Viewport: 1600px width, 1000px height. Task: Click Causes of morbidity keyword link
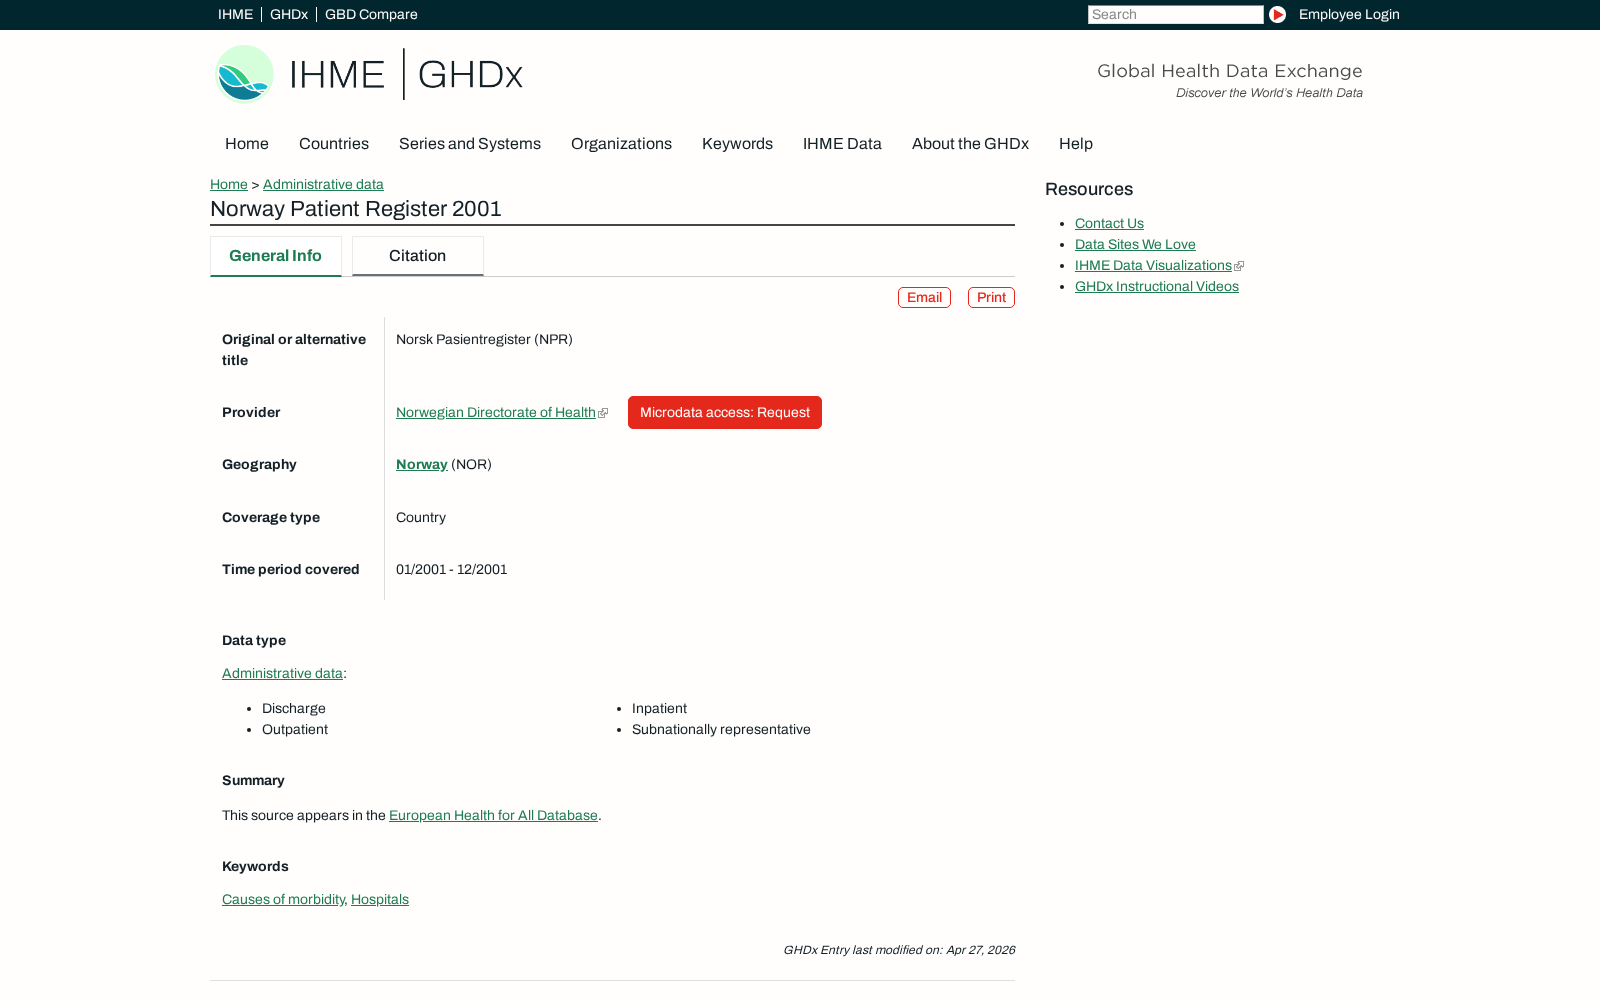[x=283, y=900]
